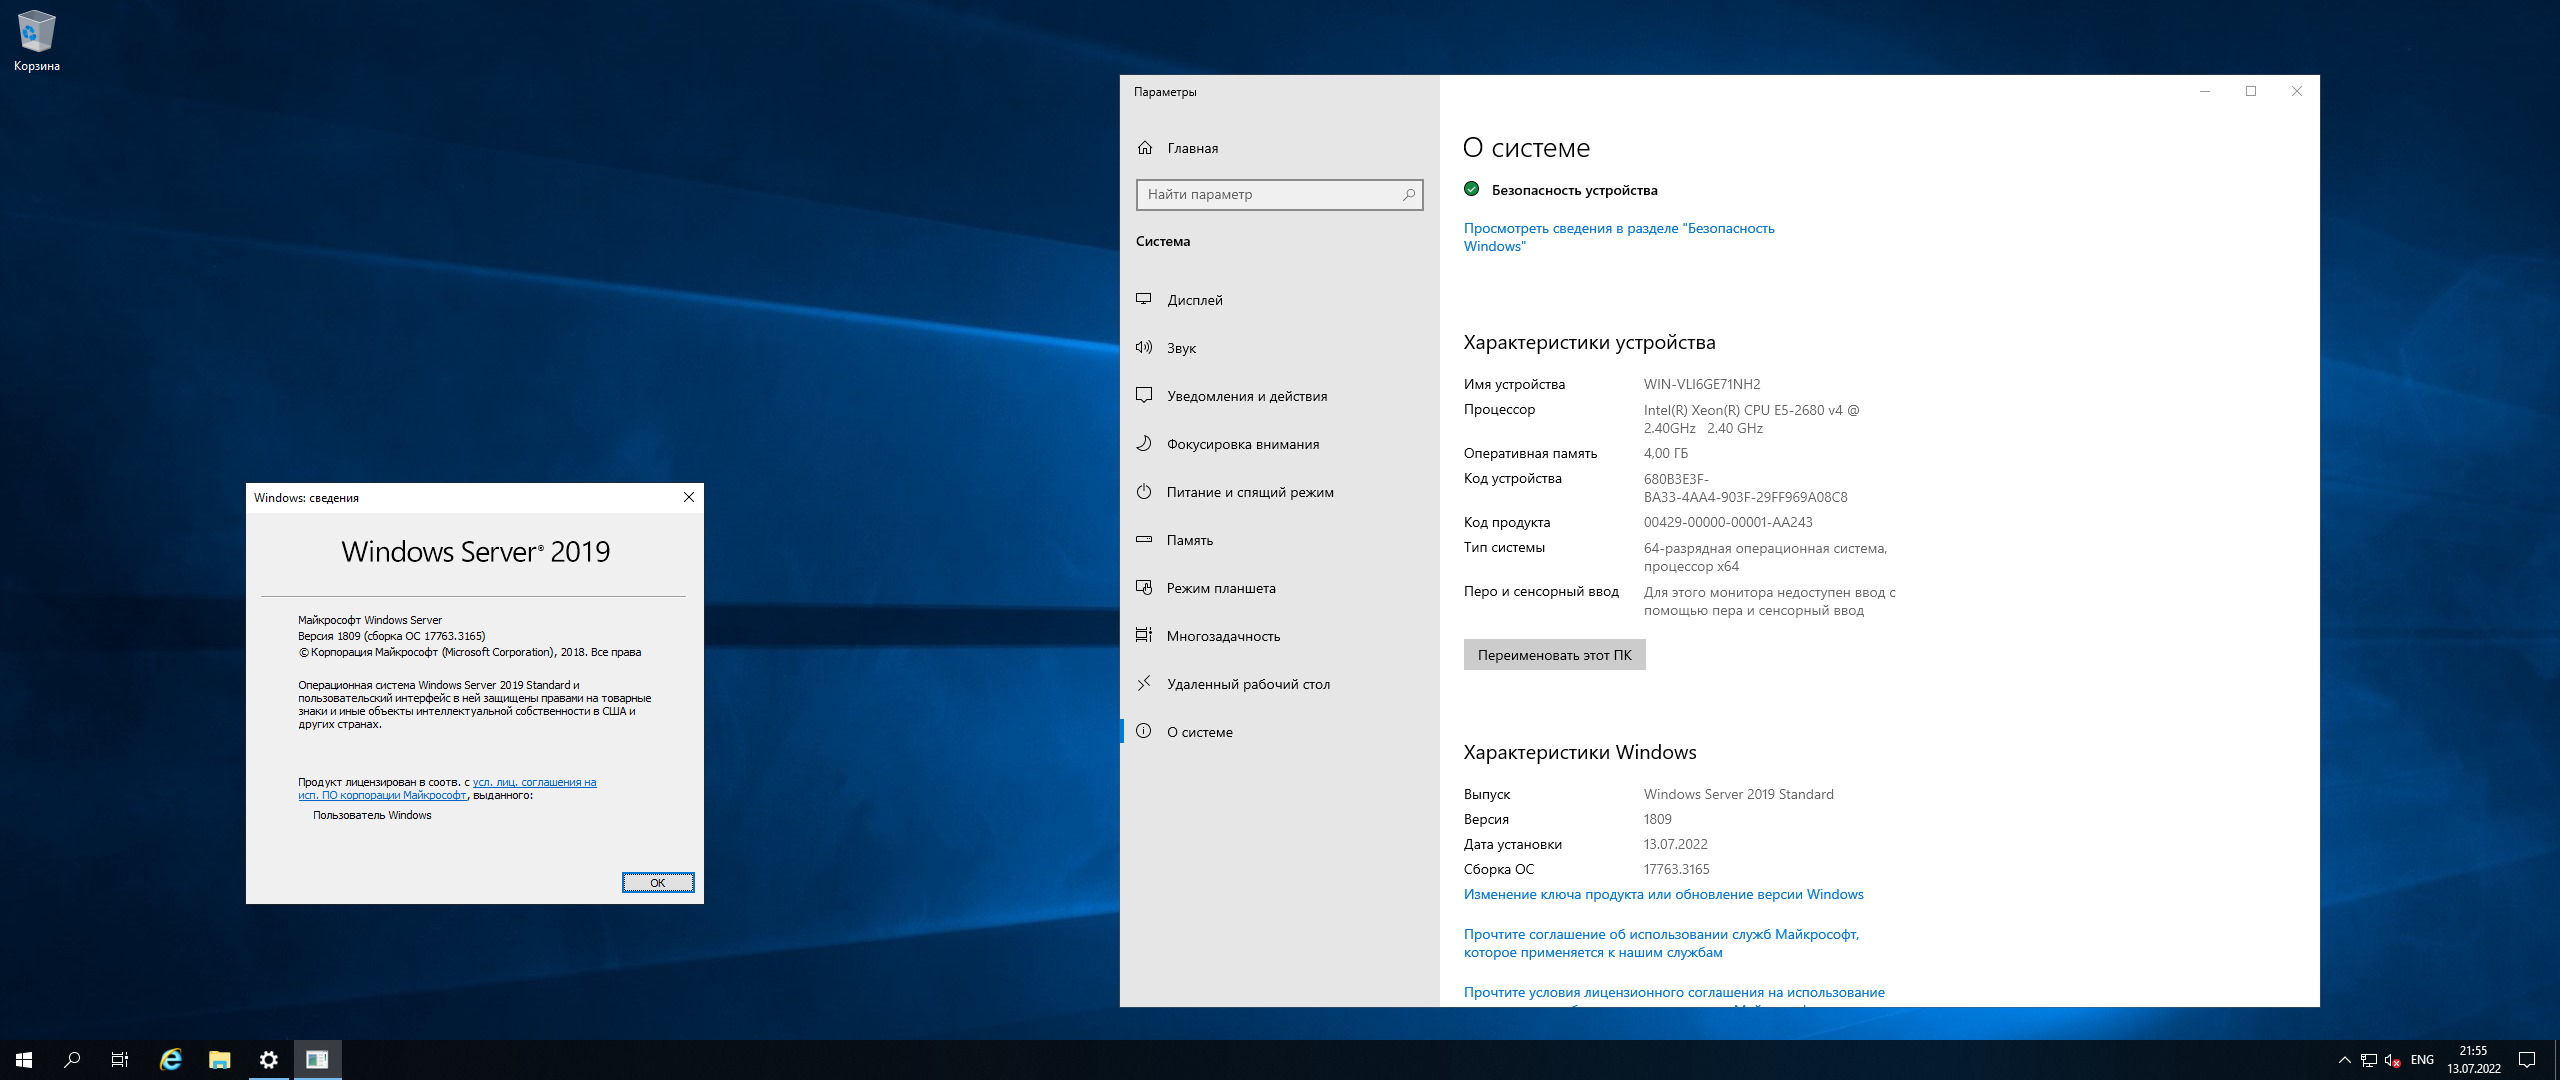This screenshot has width=2560, height=1080.
Task: Click Пользователь Windows text in winver dialog
Action: (x=372, y=815)
